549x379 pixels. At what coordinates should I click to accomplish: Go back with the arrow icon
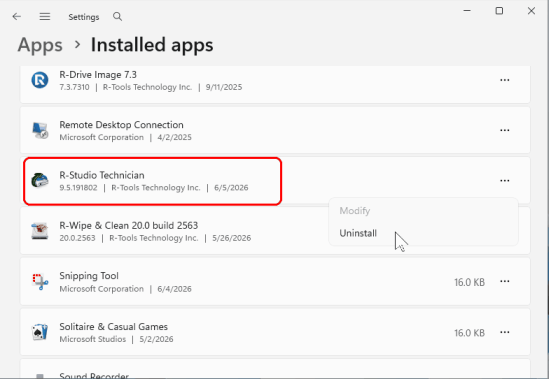[x=16, y=16]
